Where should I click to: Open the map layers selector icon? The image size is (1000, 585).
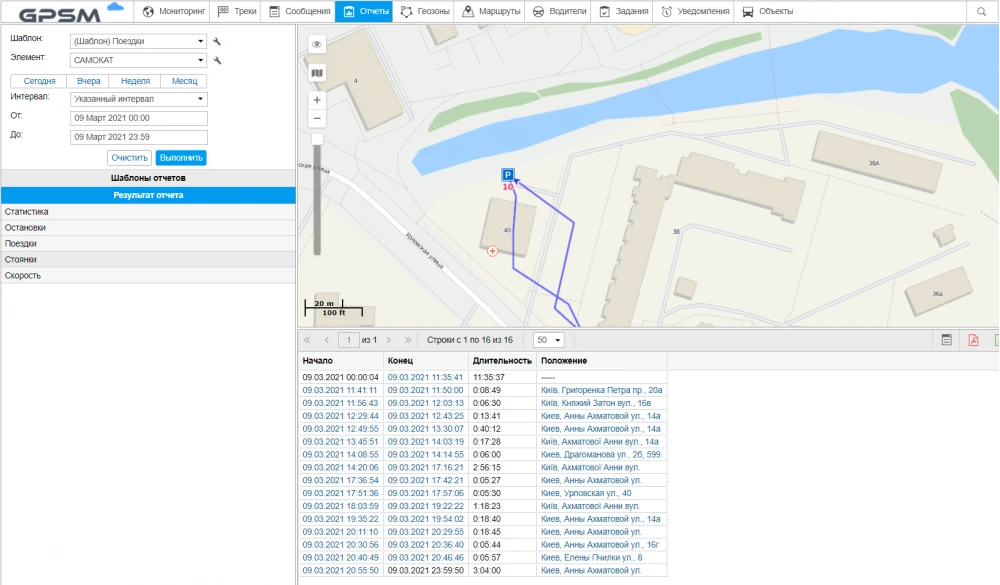pos(317,73)
